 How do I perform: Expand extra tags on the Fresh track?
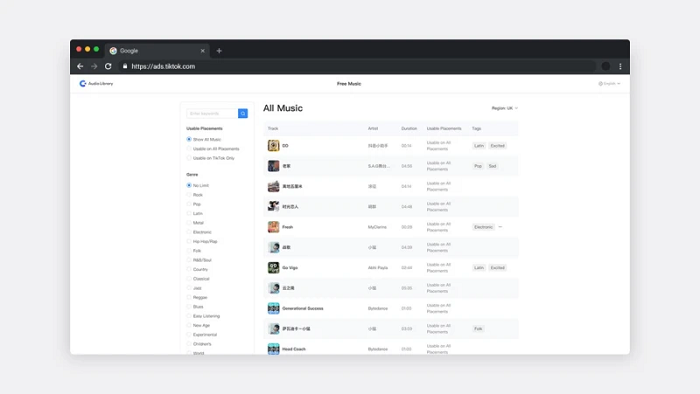[500, 227]
